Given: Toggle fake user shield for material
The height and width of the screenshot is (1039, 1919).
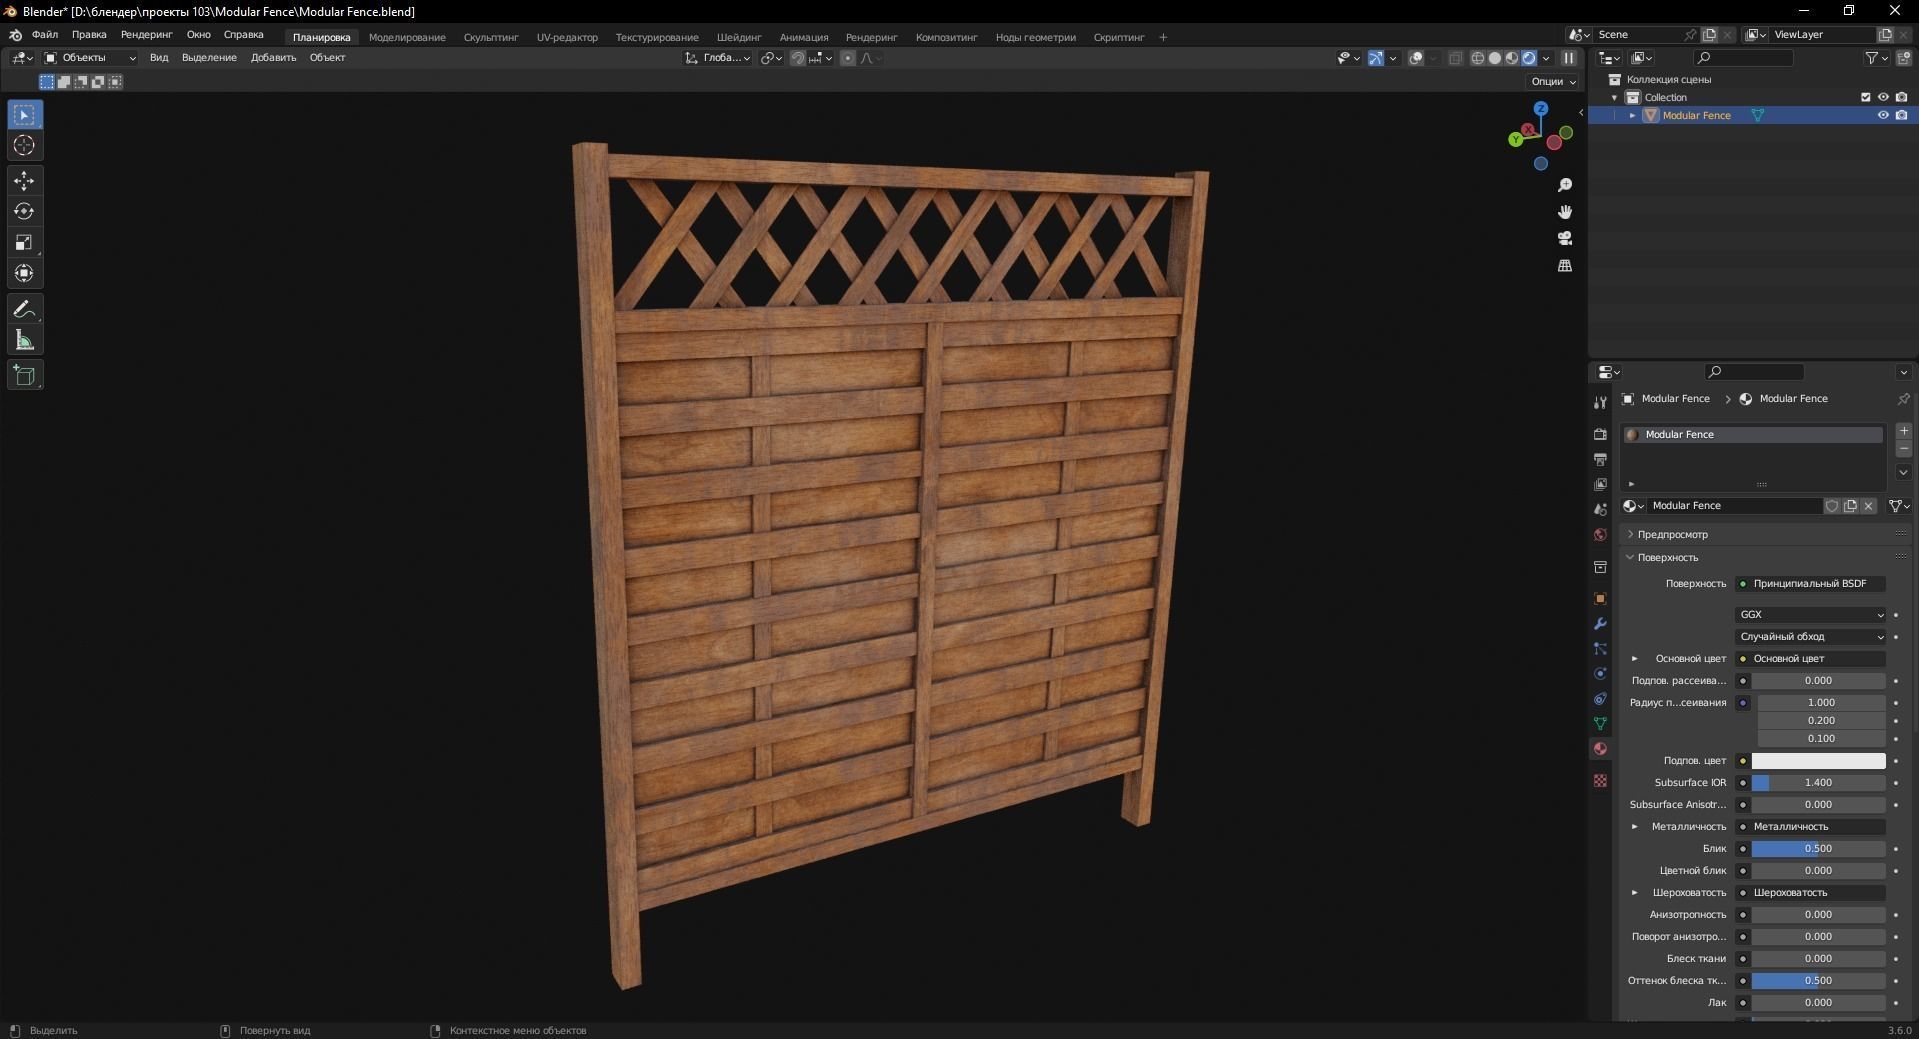Looking at the screenshot, I should [x=1832, y=506].
